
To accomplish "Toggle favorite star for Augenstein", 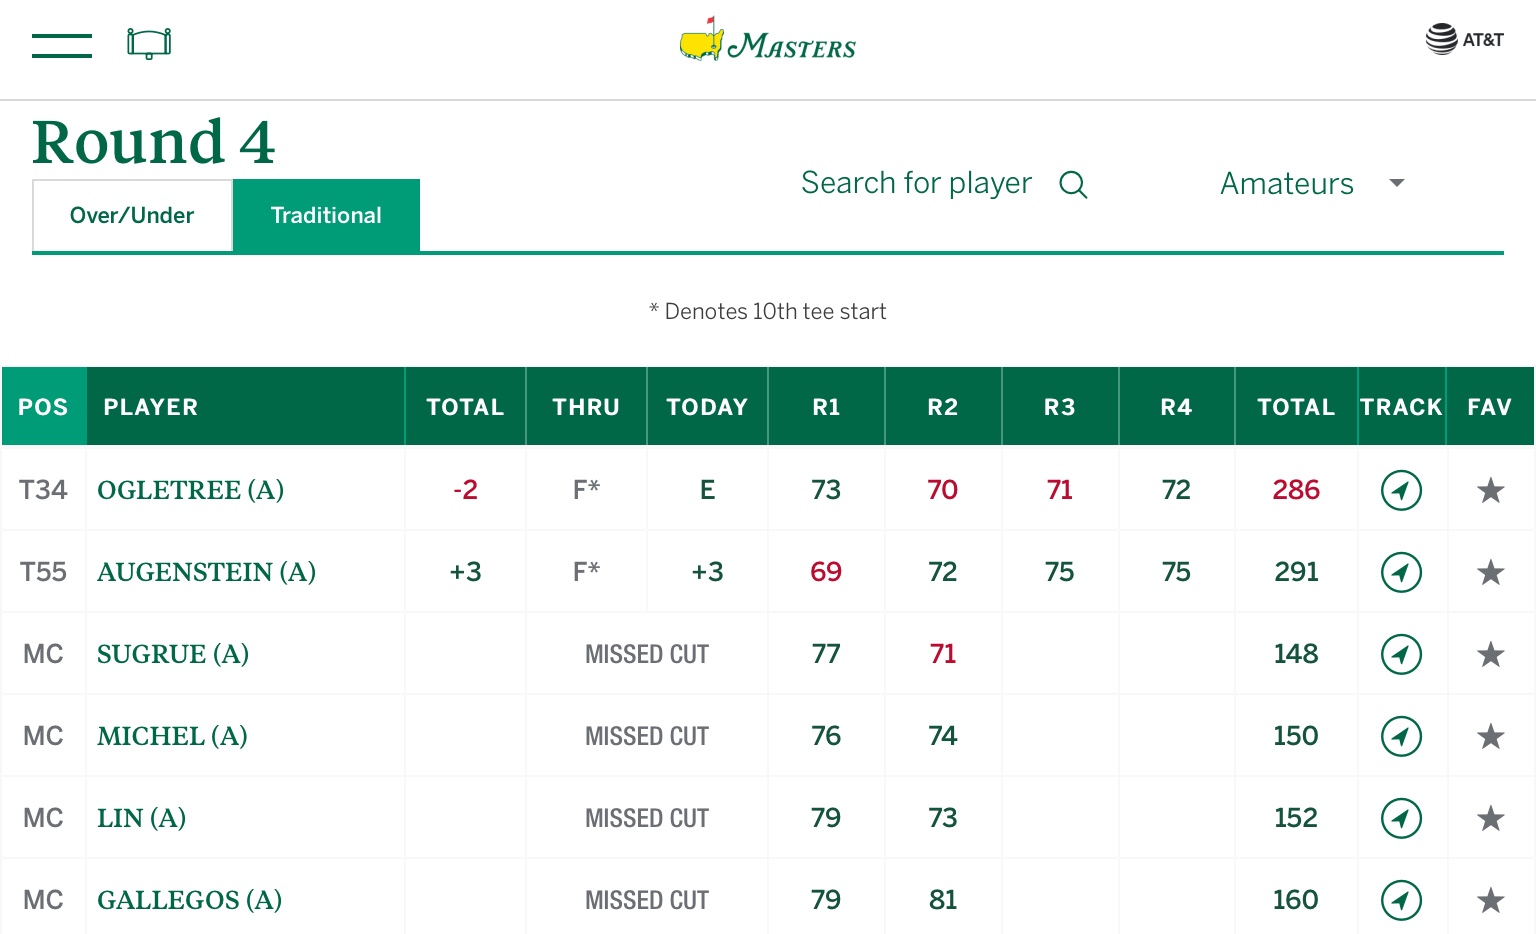I will tap(1490, 572).
